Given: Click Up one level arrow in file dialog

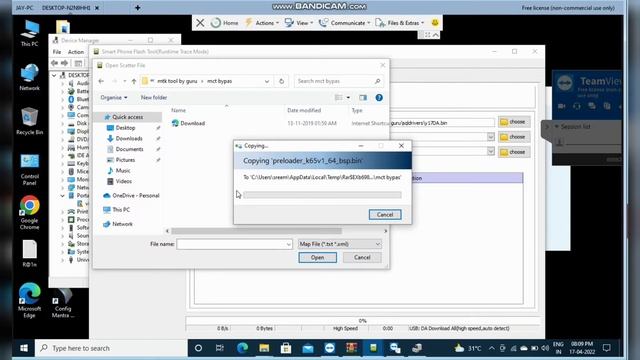Looking at the screenshot, I should click(133, 81).
